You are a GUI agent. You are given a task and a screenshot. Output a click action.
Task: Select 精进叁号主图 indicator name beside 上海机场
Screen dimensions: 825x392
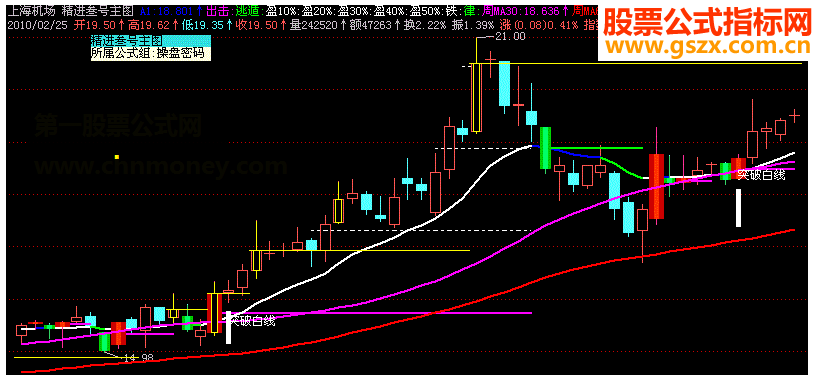98,11
